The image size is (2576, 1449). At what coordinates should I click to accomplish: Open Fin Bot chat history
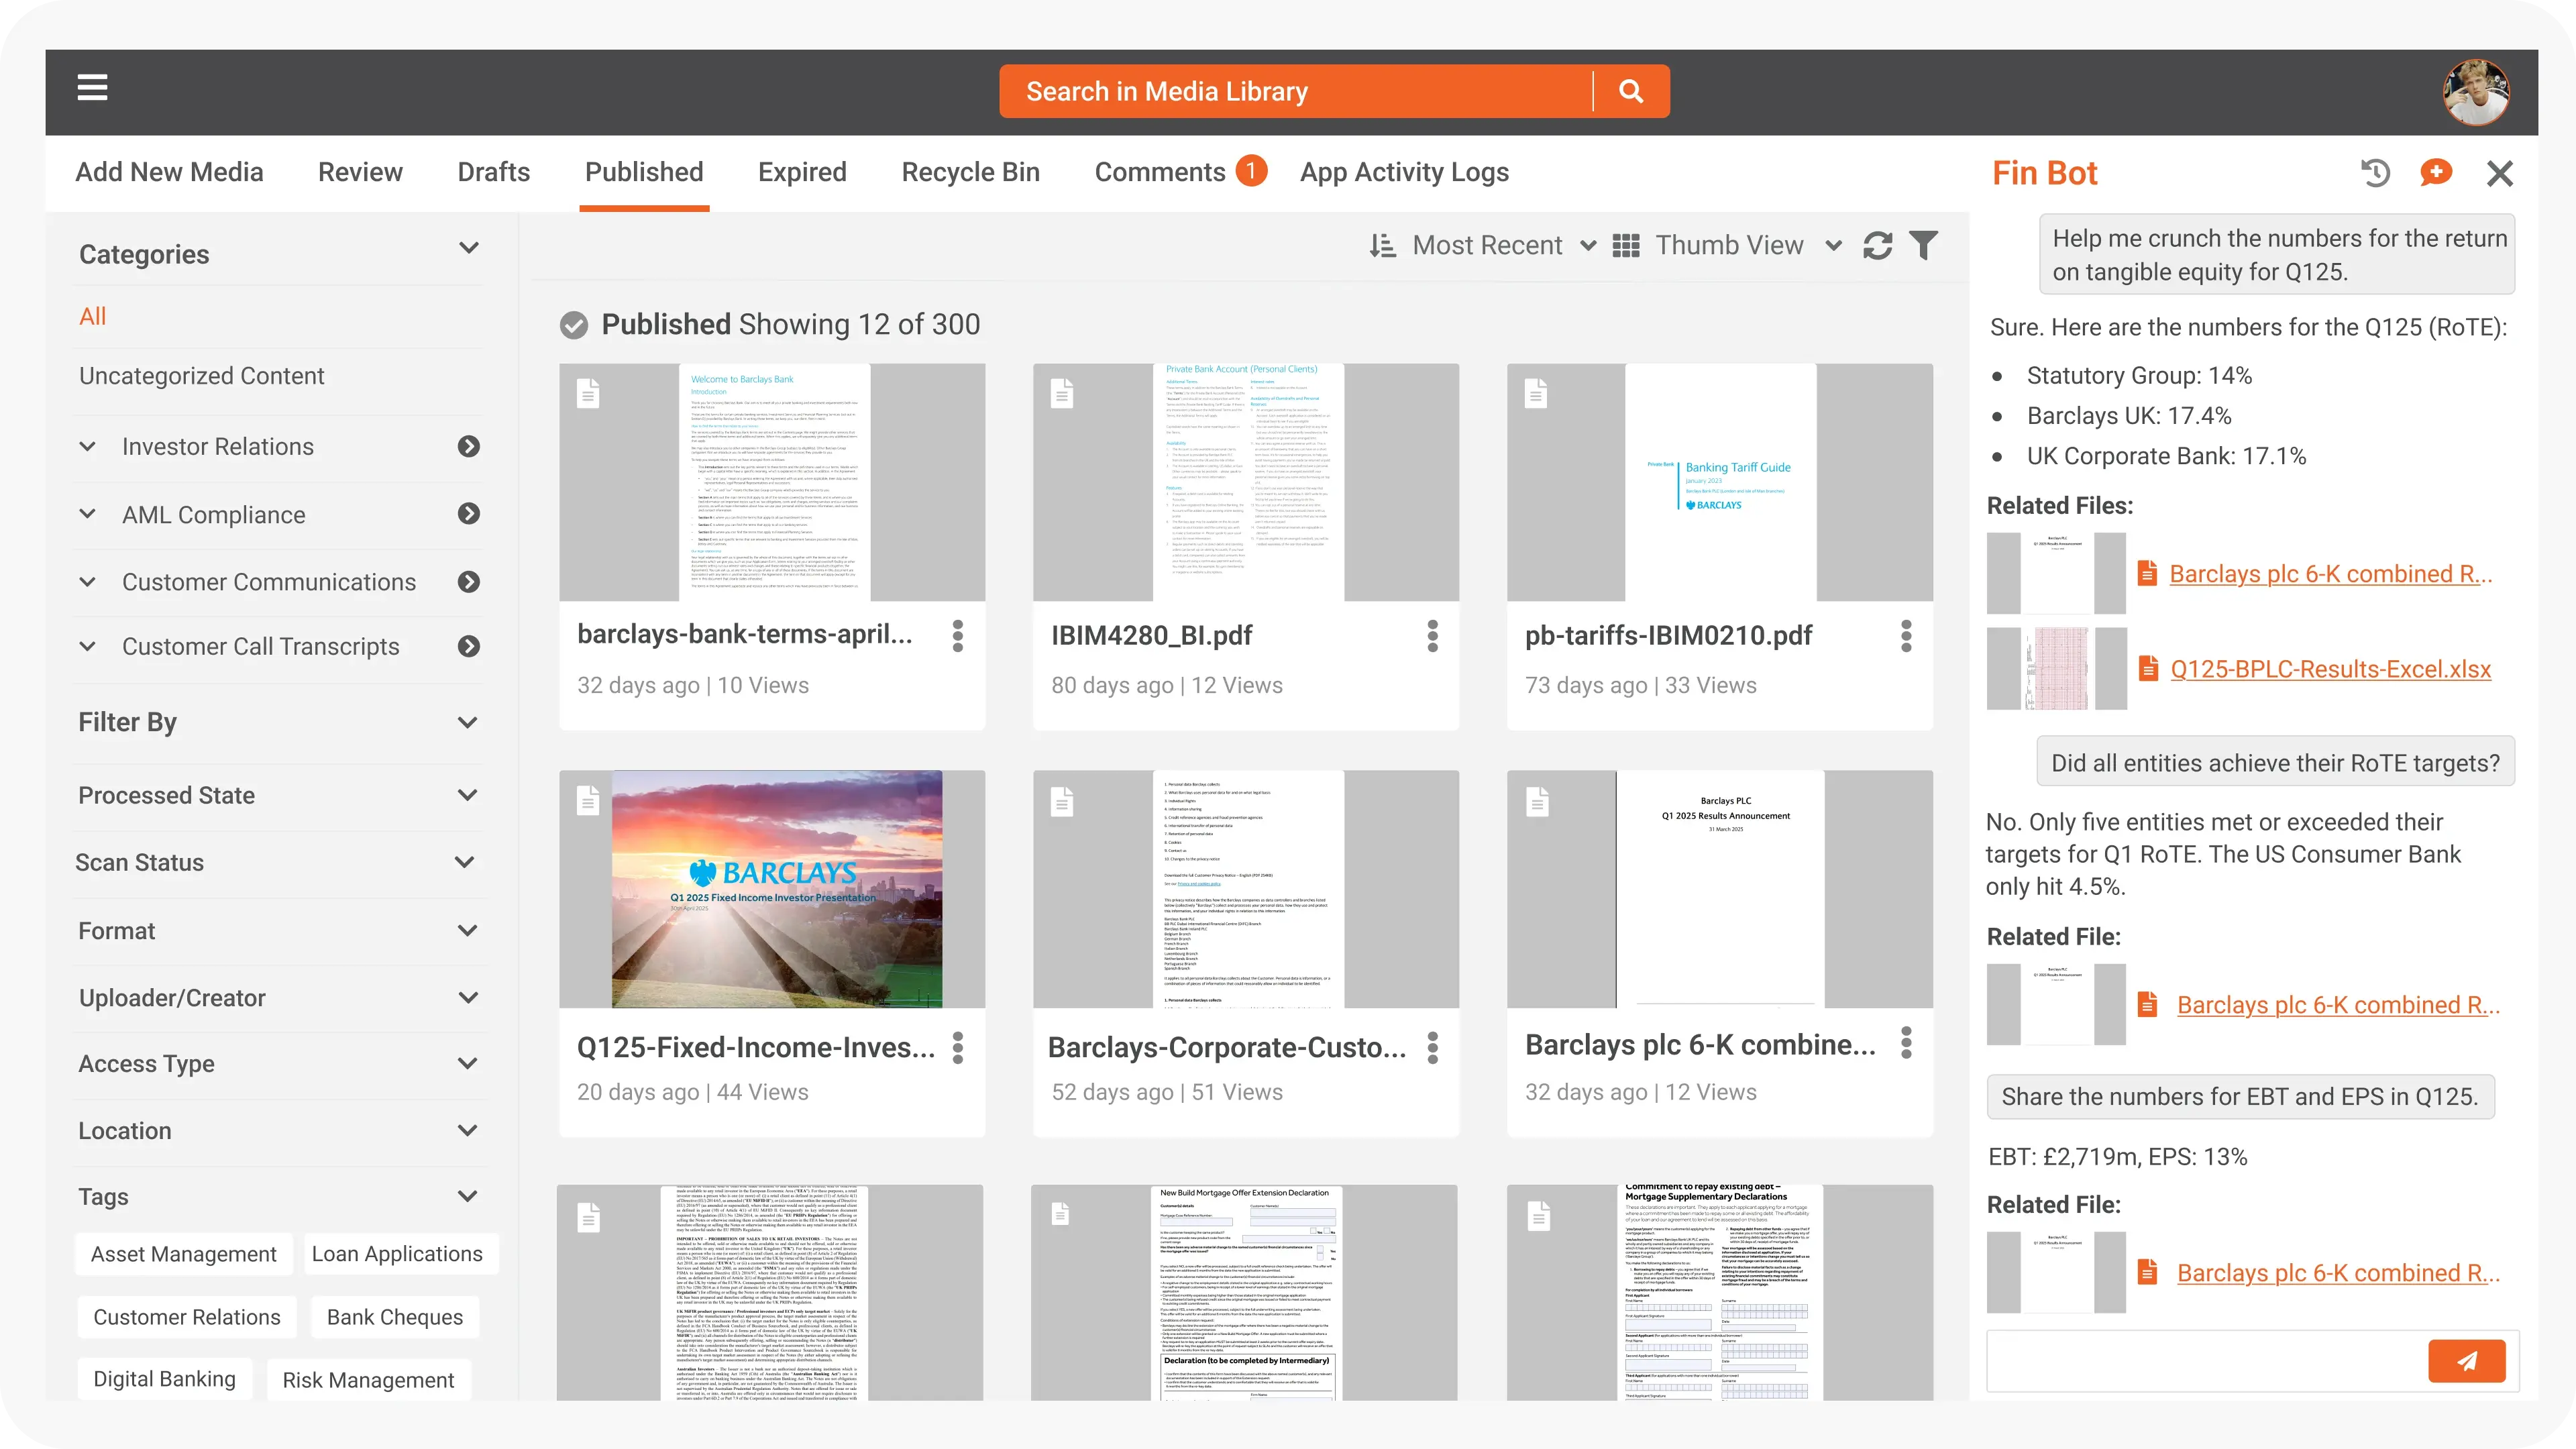pyautogui.click(x=2375, y=173)
